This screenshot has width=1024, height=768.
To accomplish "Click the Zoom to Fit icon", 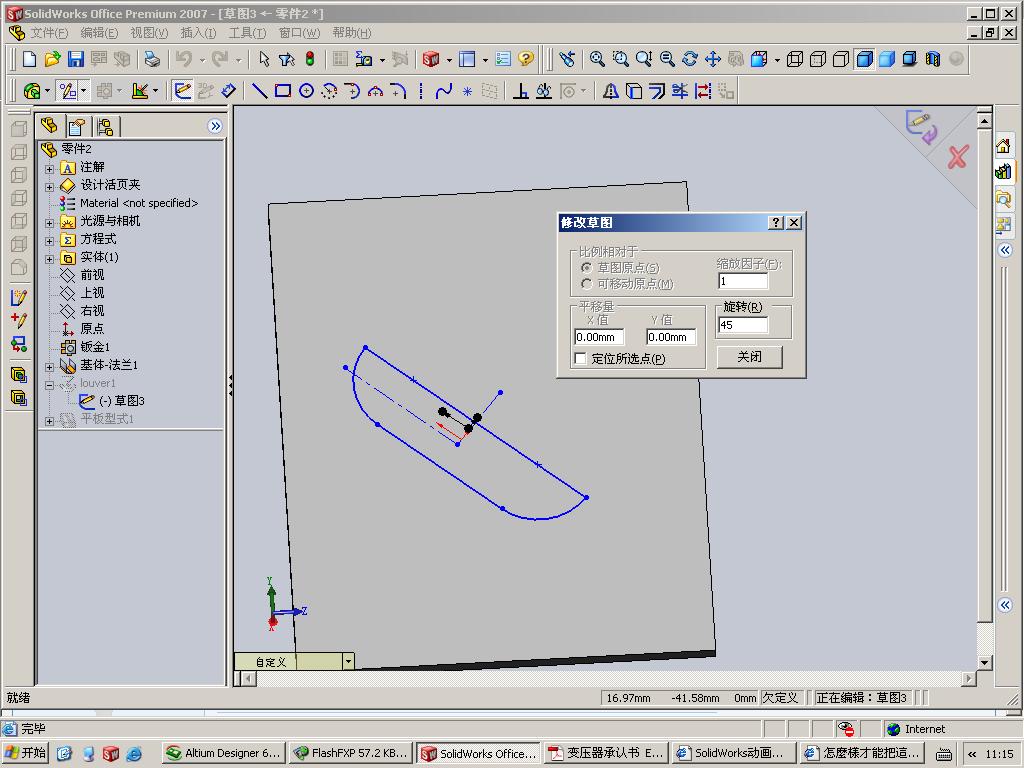I will [597, 59].
